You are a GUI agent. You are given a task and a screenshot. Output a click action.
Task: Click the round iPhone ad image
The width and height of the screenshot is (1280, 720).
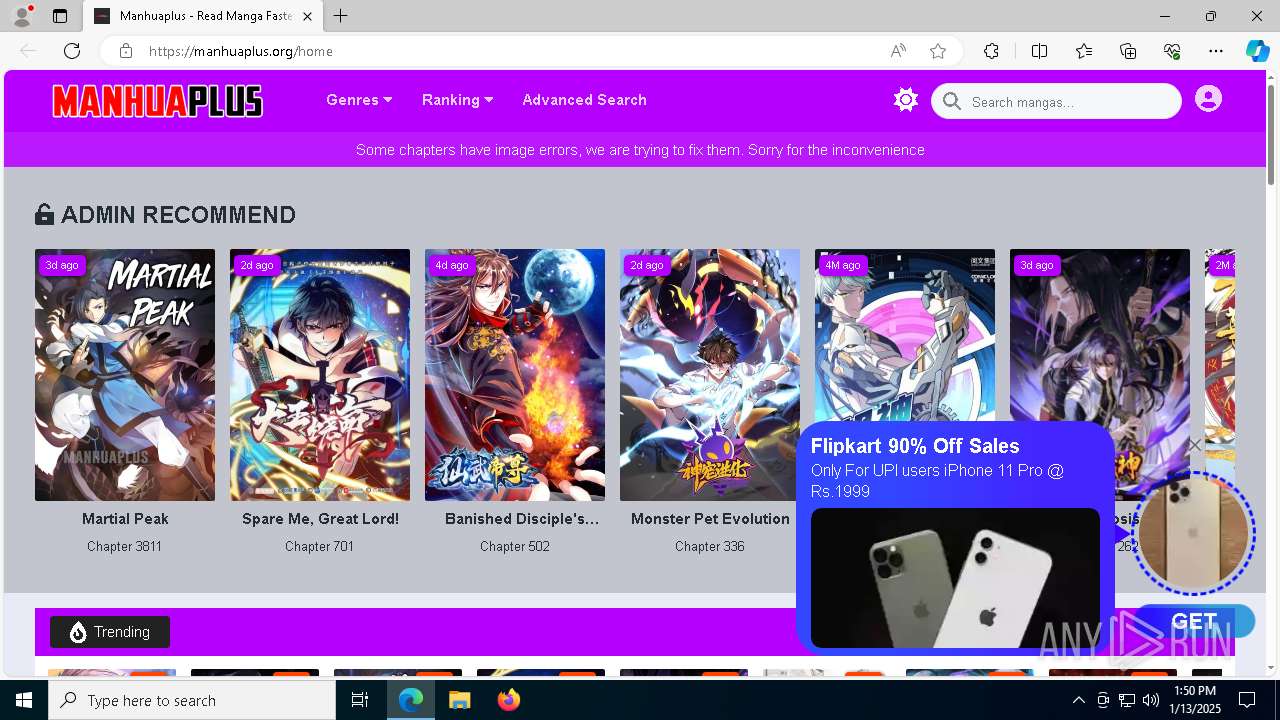(1192, 533)
